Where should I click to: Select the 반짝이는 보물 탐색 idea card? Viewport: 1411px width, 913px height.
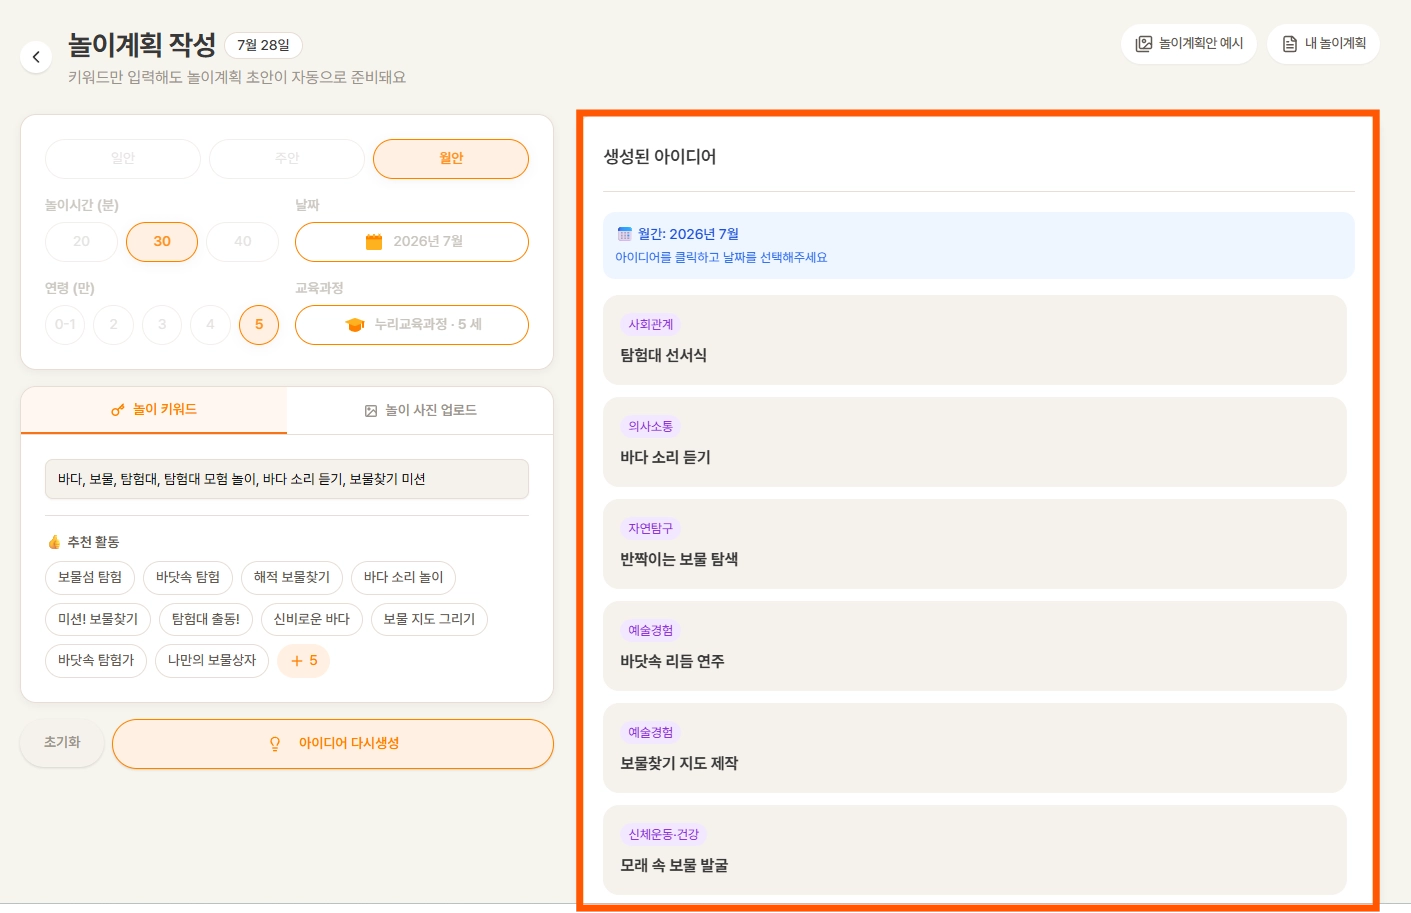point(975,544)
